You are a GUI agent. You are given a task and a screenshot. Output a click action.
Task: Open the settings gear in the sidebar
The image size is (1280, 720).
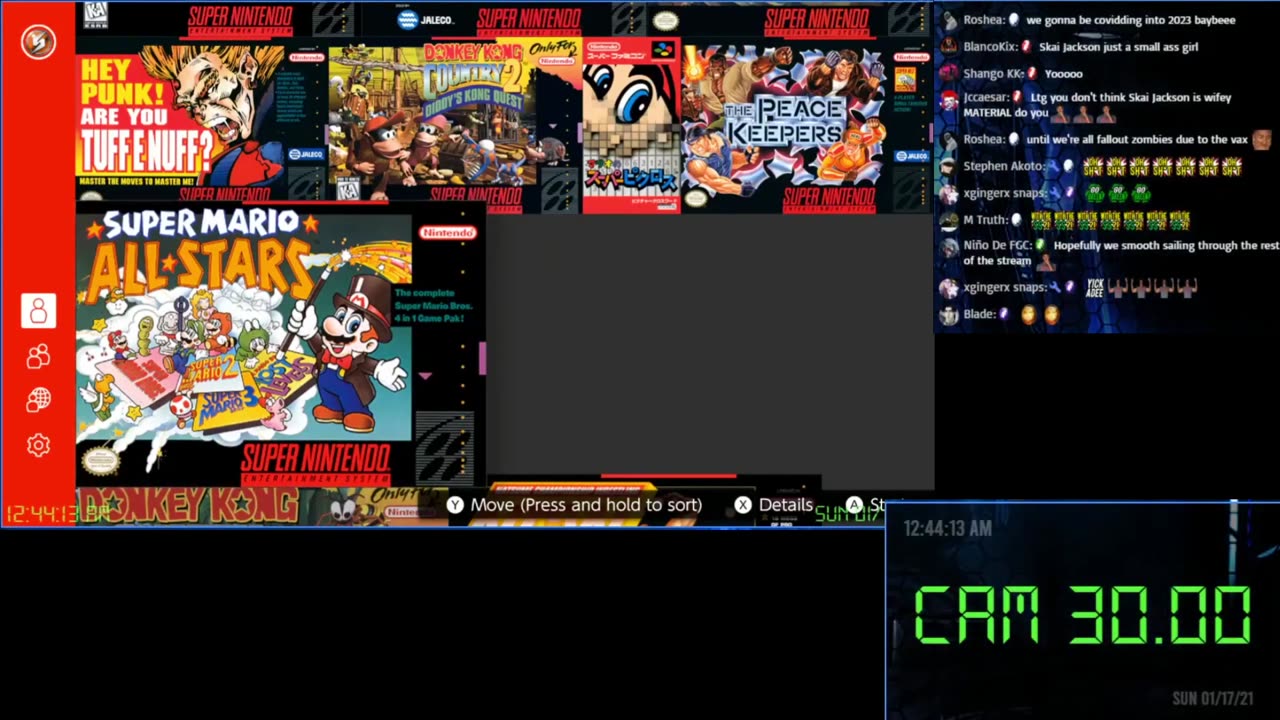pos(38,445)
